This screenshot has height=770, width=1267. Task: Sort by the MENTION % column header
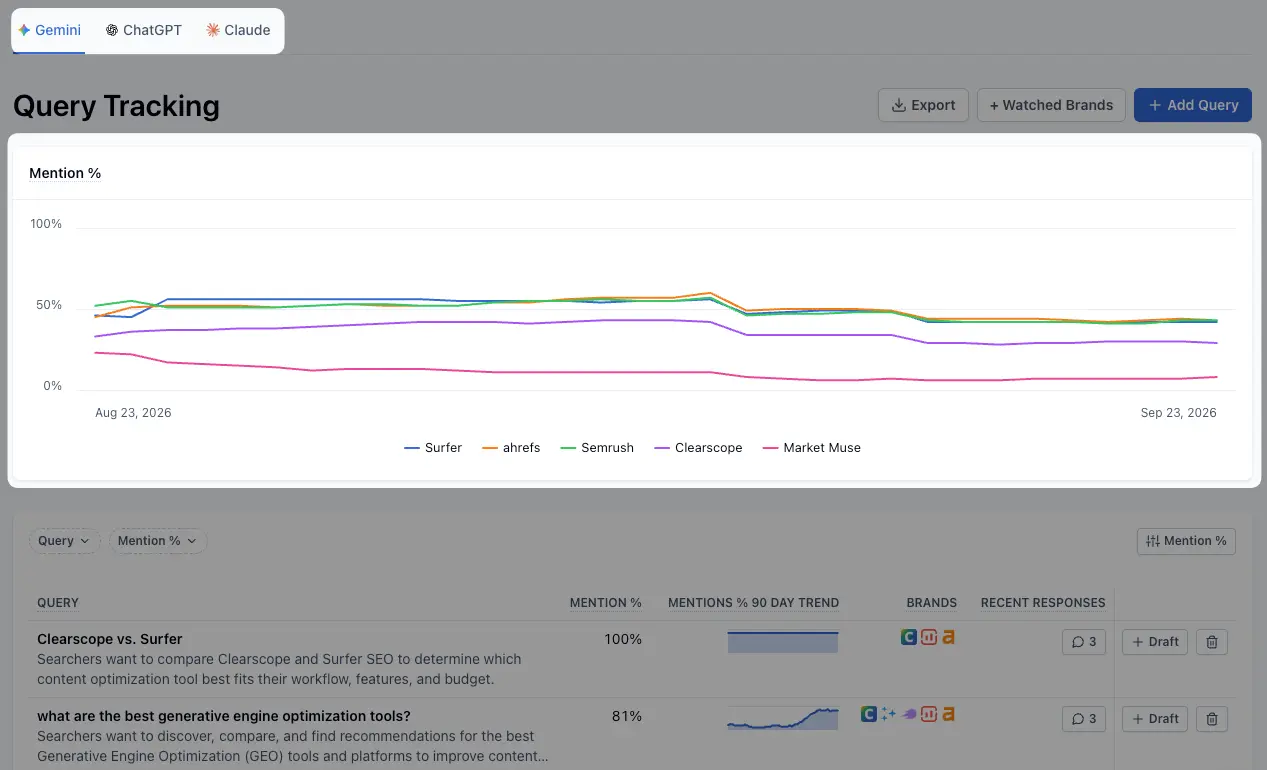click(x=606, y=603)
